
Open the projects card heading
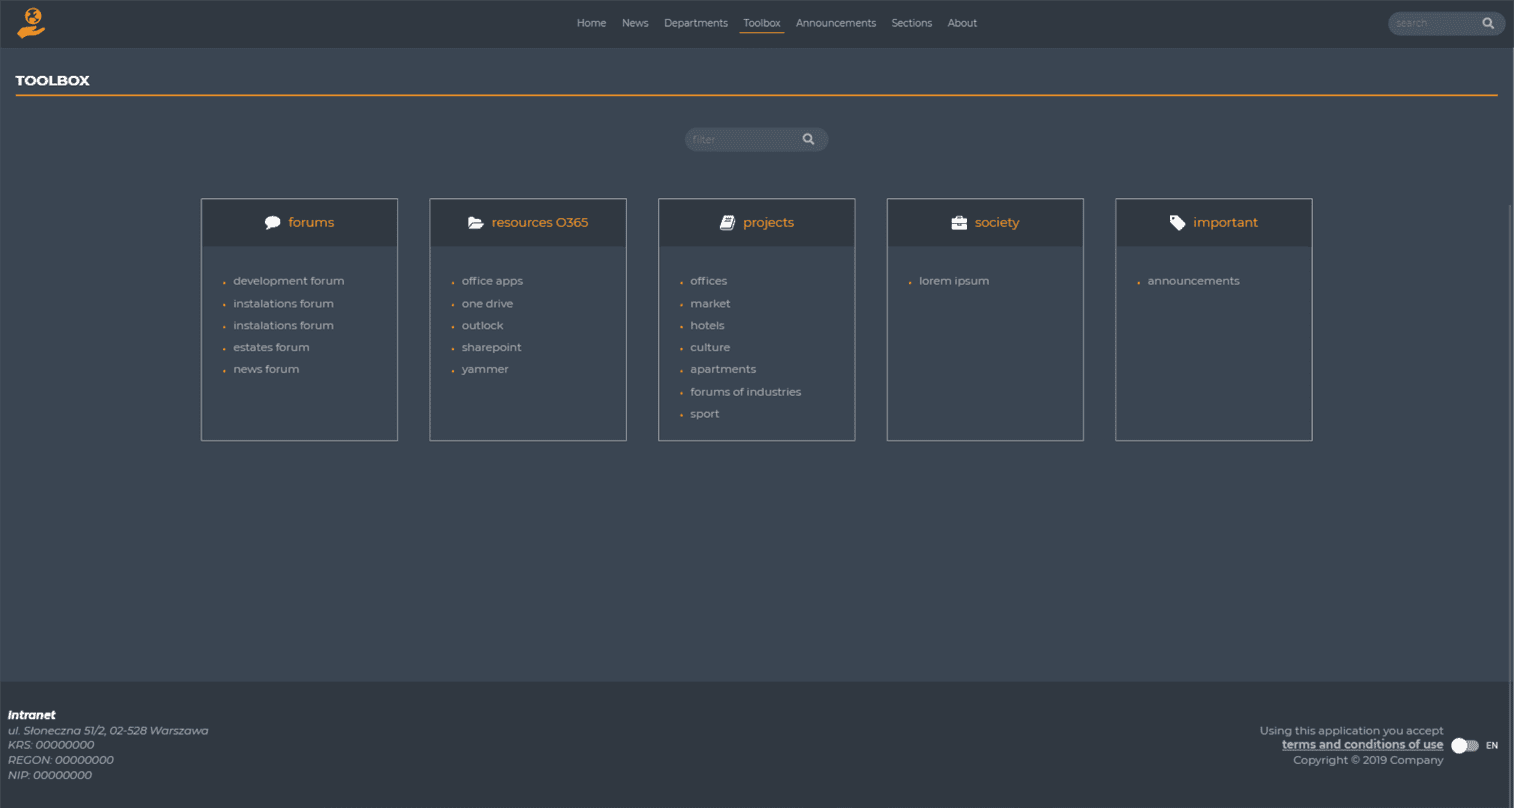point(768,223)
